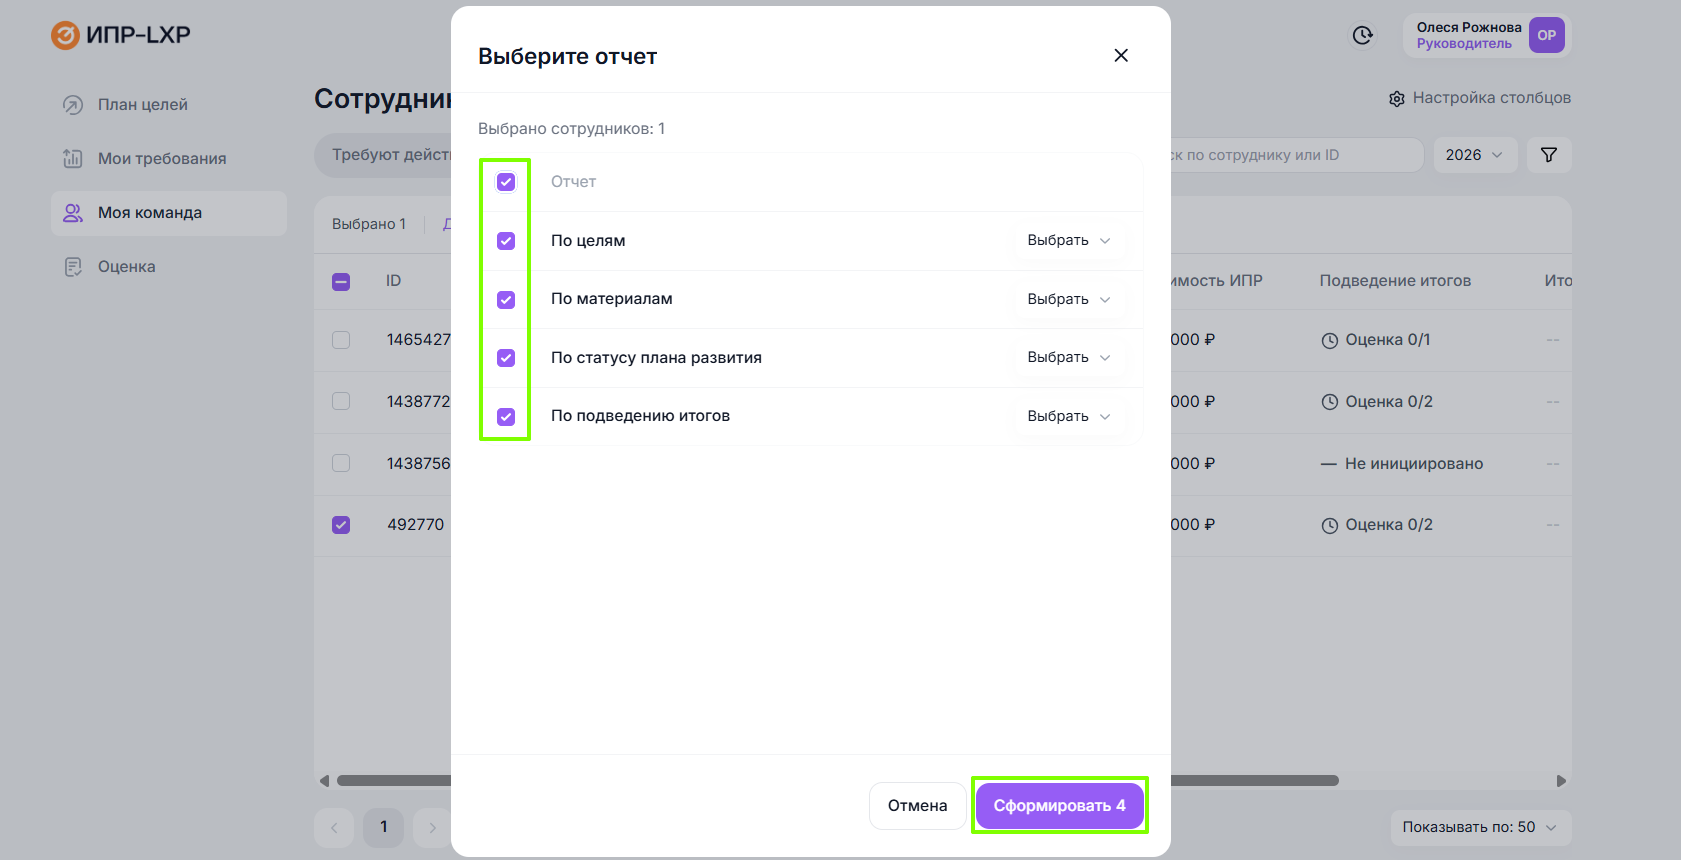The image size is (1681, 860).
Task: Open Выбрать dropdown for По материалам
Action: click(1069, 299)
